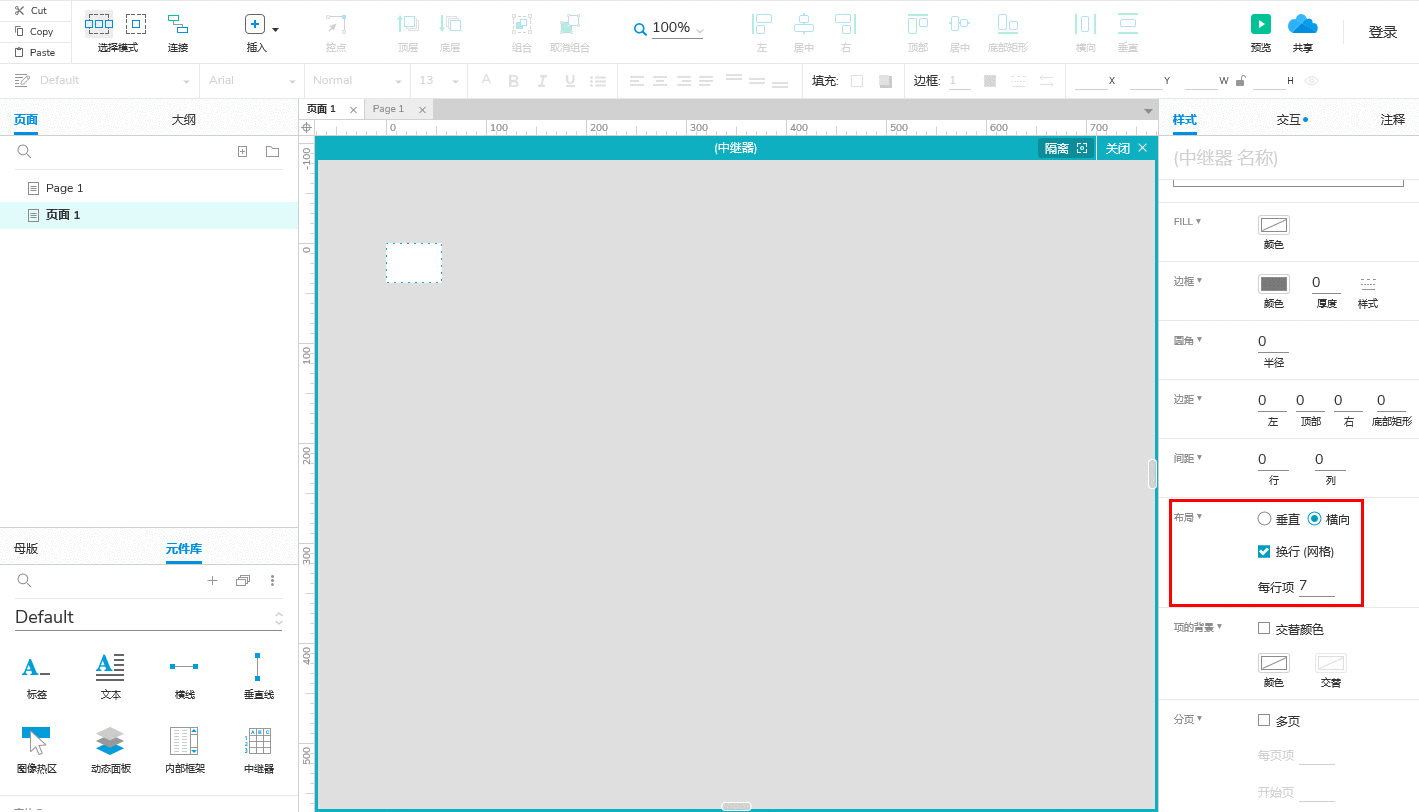Select the 动态面板 dynamic panel widget
1419x812 pixels.
110,751
